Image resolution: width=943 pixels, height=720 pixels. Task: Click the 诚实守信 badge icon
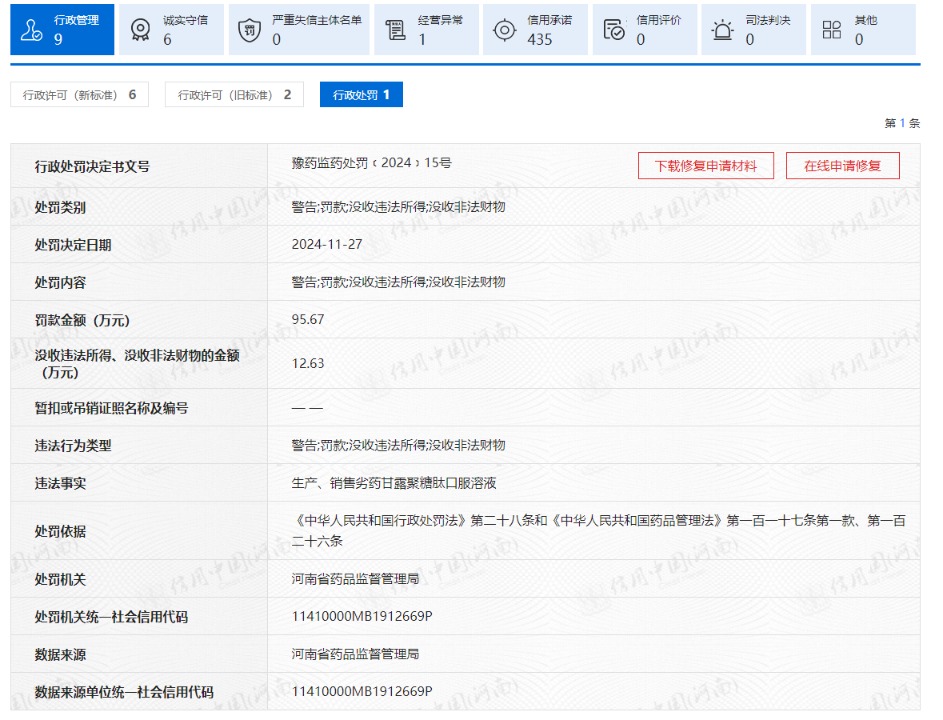pos(140,29)
